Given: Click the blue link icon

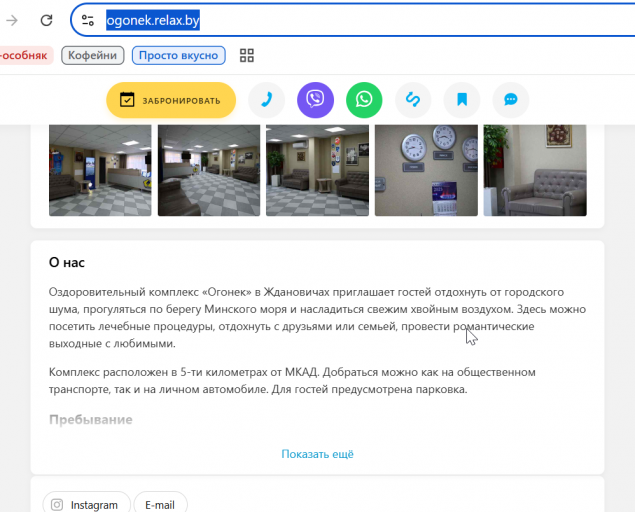Looking at the screenshot, I should pos(413,100).
